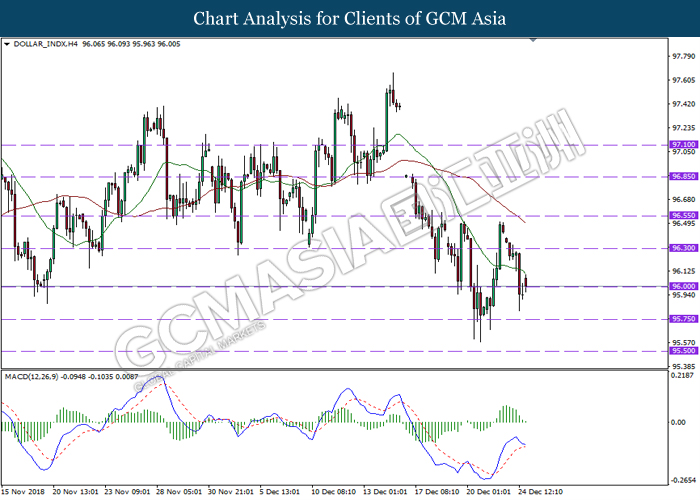Click the 30 Nov 21:01 time label

pyautogui.click(x=231, y=492)
